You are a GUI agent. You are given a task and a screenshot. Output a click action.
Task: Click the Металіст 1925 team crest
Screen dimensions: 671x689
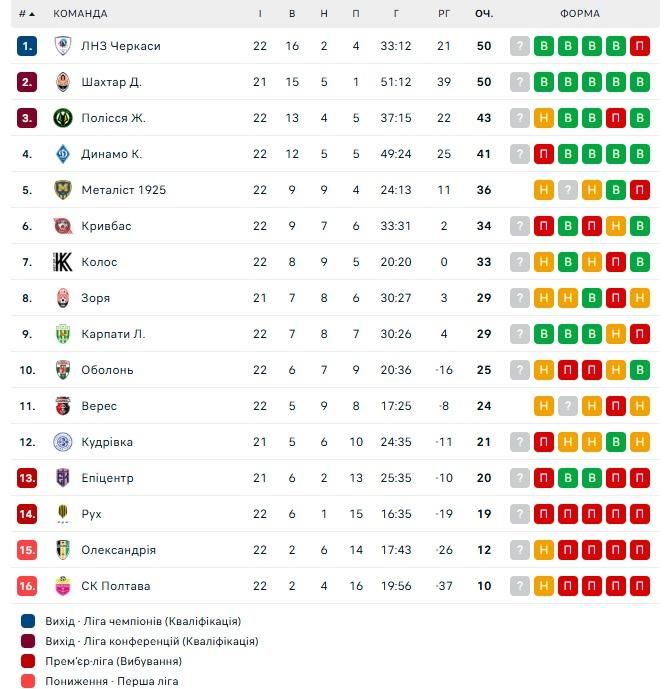63,190
